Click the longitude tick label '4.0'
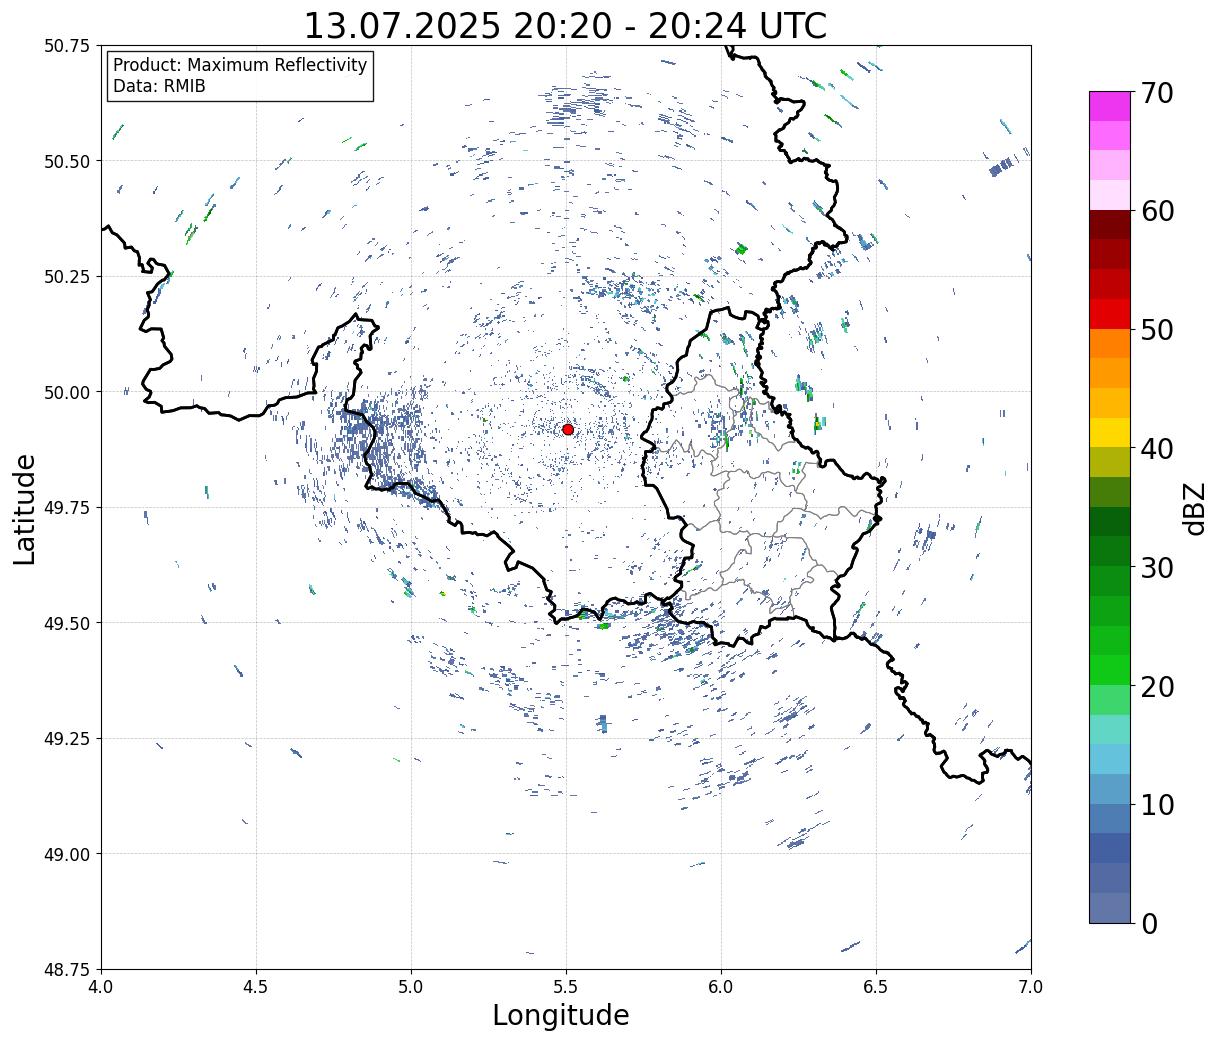1219x1040 pixels. point(101,987)
